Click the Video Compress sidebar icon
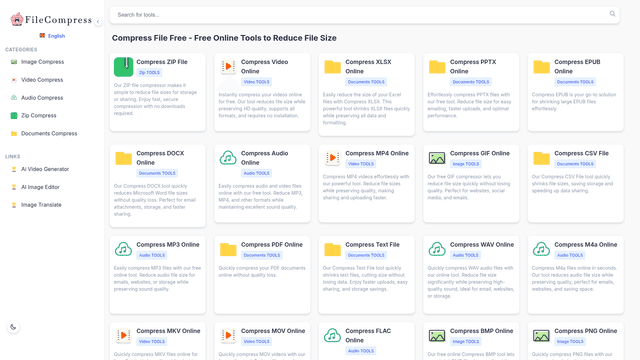Image resolution: width=640 pixels, height=360 pixels. (x=14, y=80)
